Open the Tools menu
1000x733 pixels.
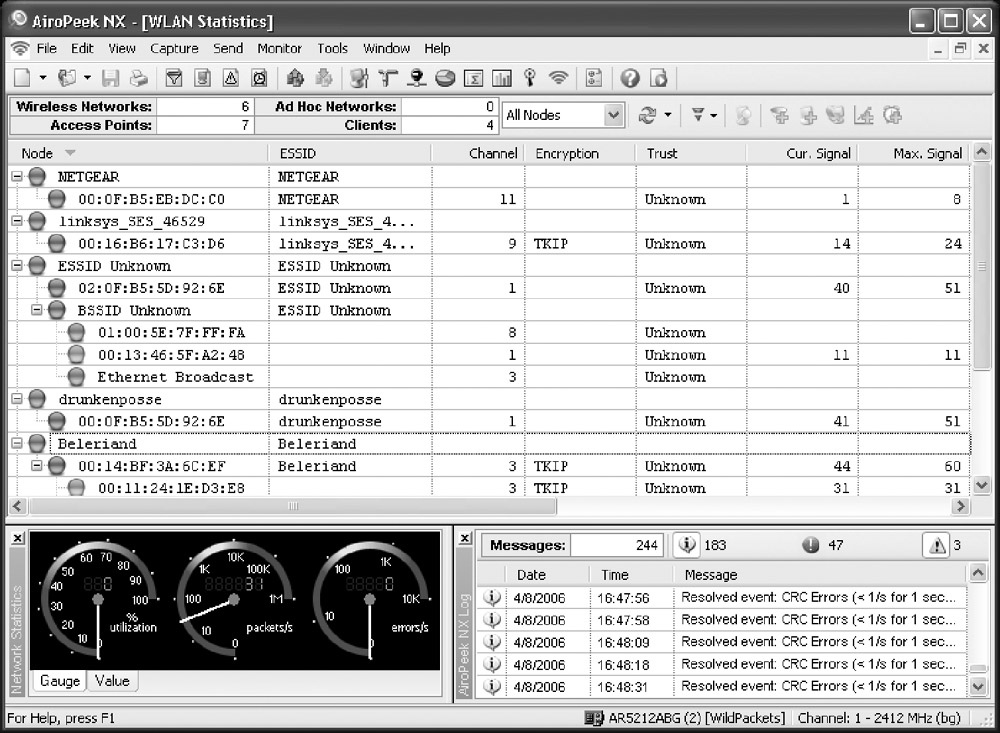point(332,48)
